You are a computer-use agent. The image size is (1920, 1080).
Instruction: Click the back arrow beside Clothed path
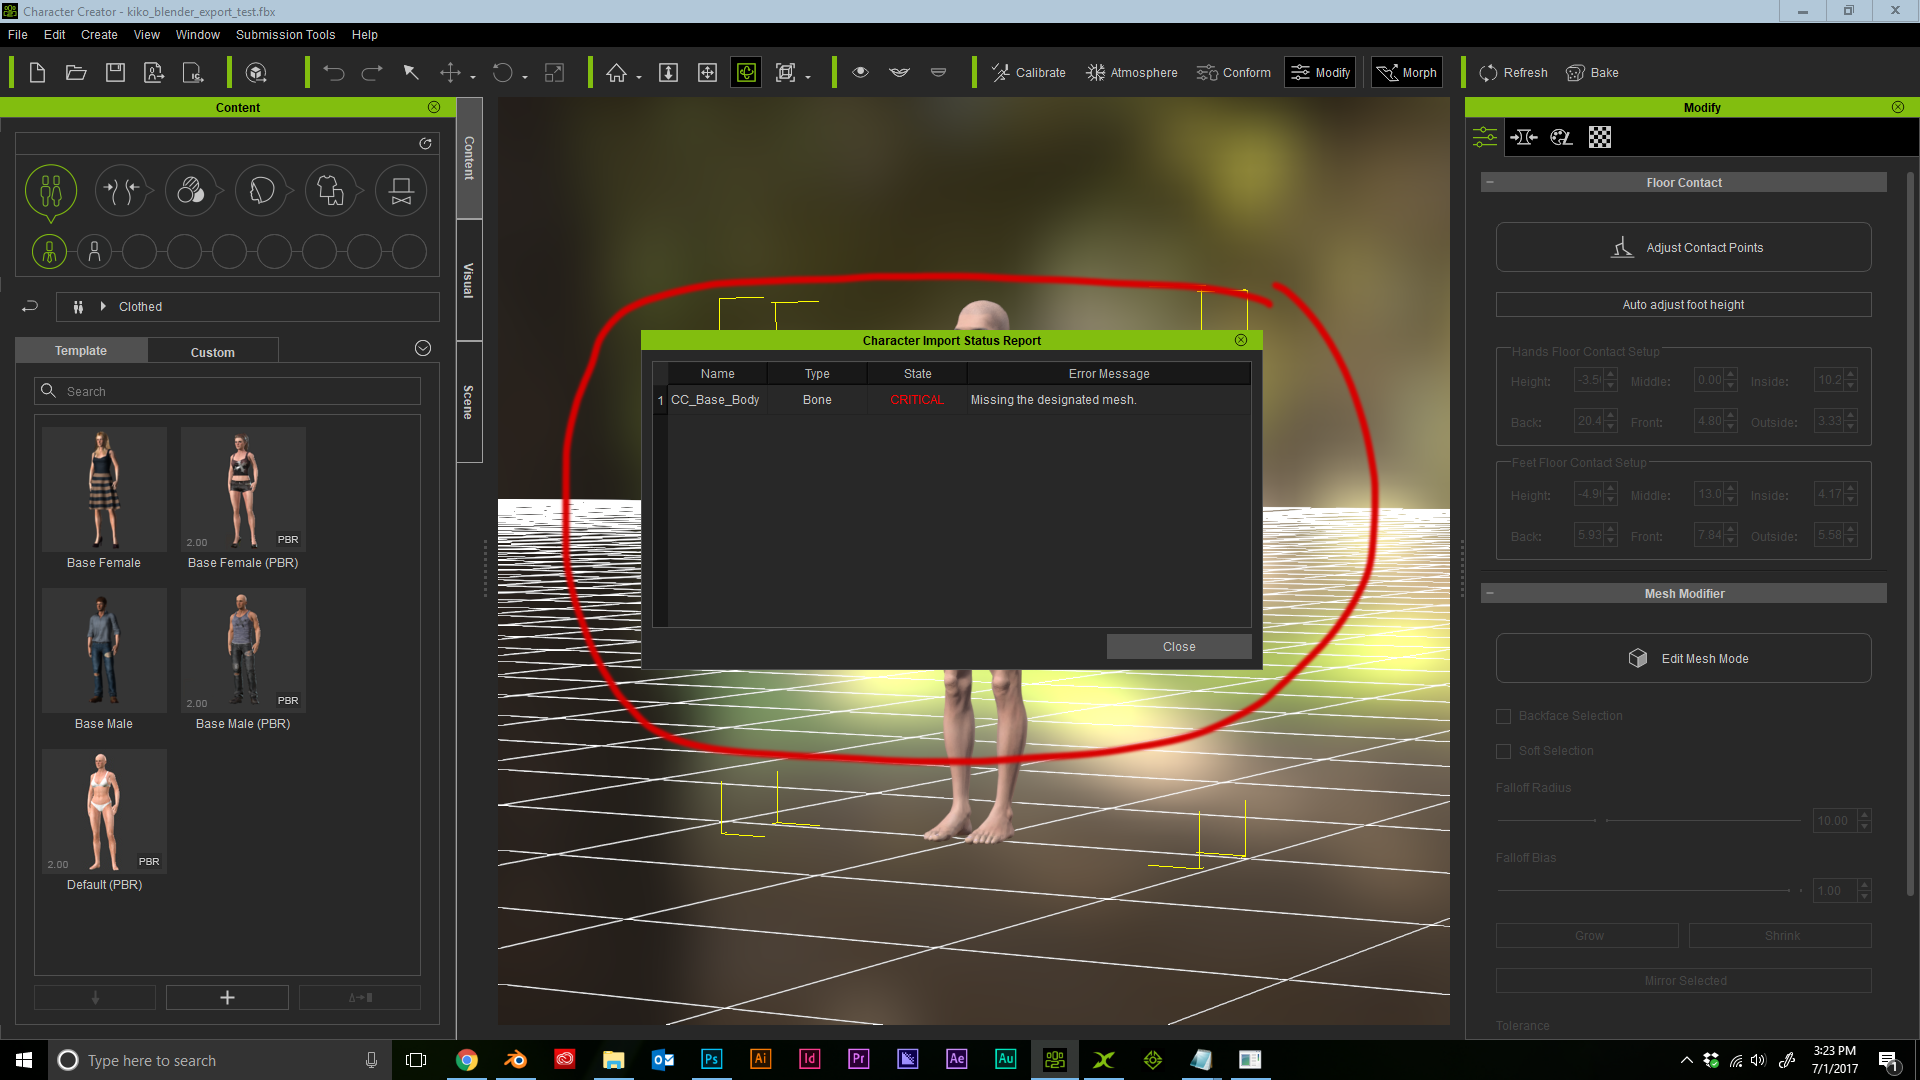coord(30,307)
